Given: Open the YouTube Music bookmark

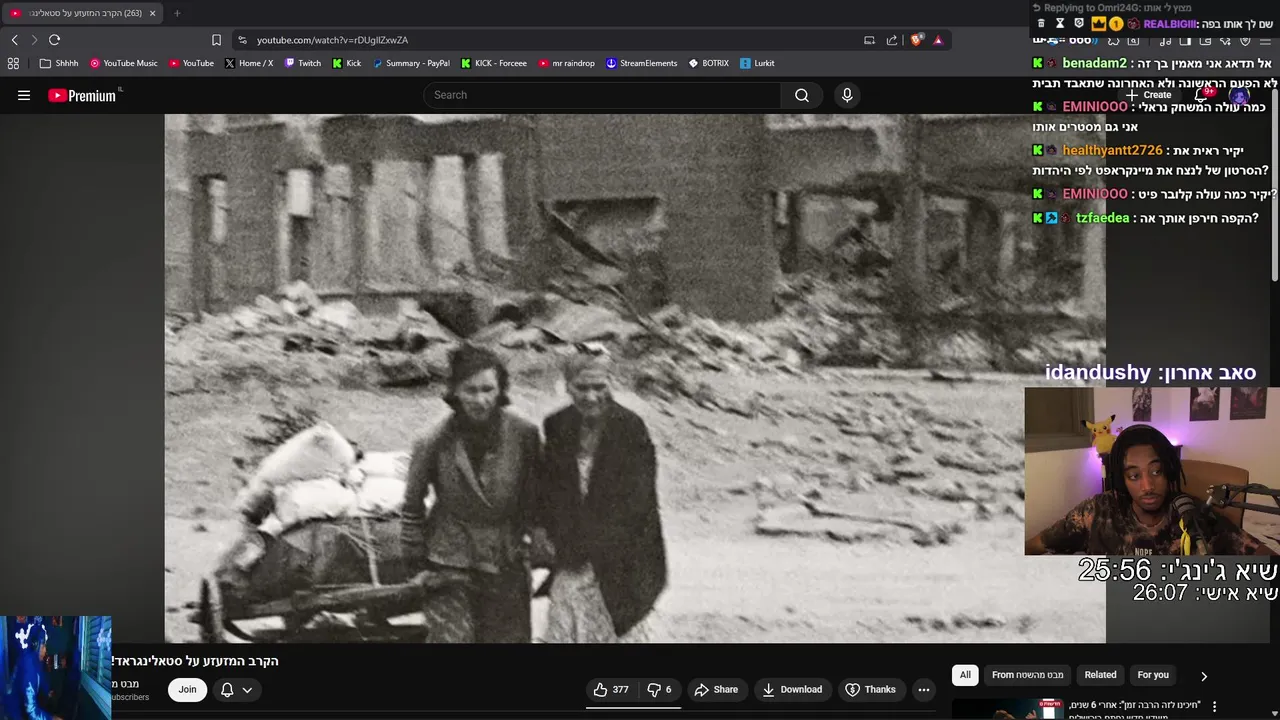Looking at the screenshot, I should click(124, 63).
